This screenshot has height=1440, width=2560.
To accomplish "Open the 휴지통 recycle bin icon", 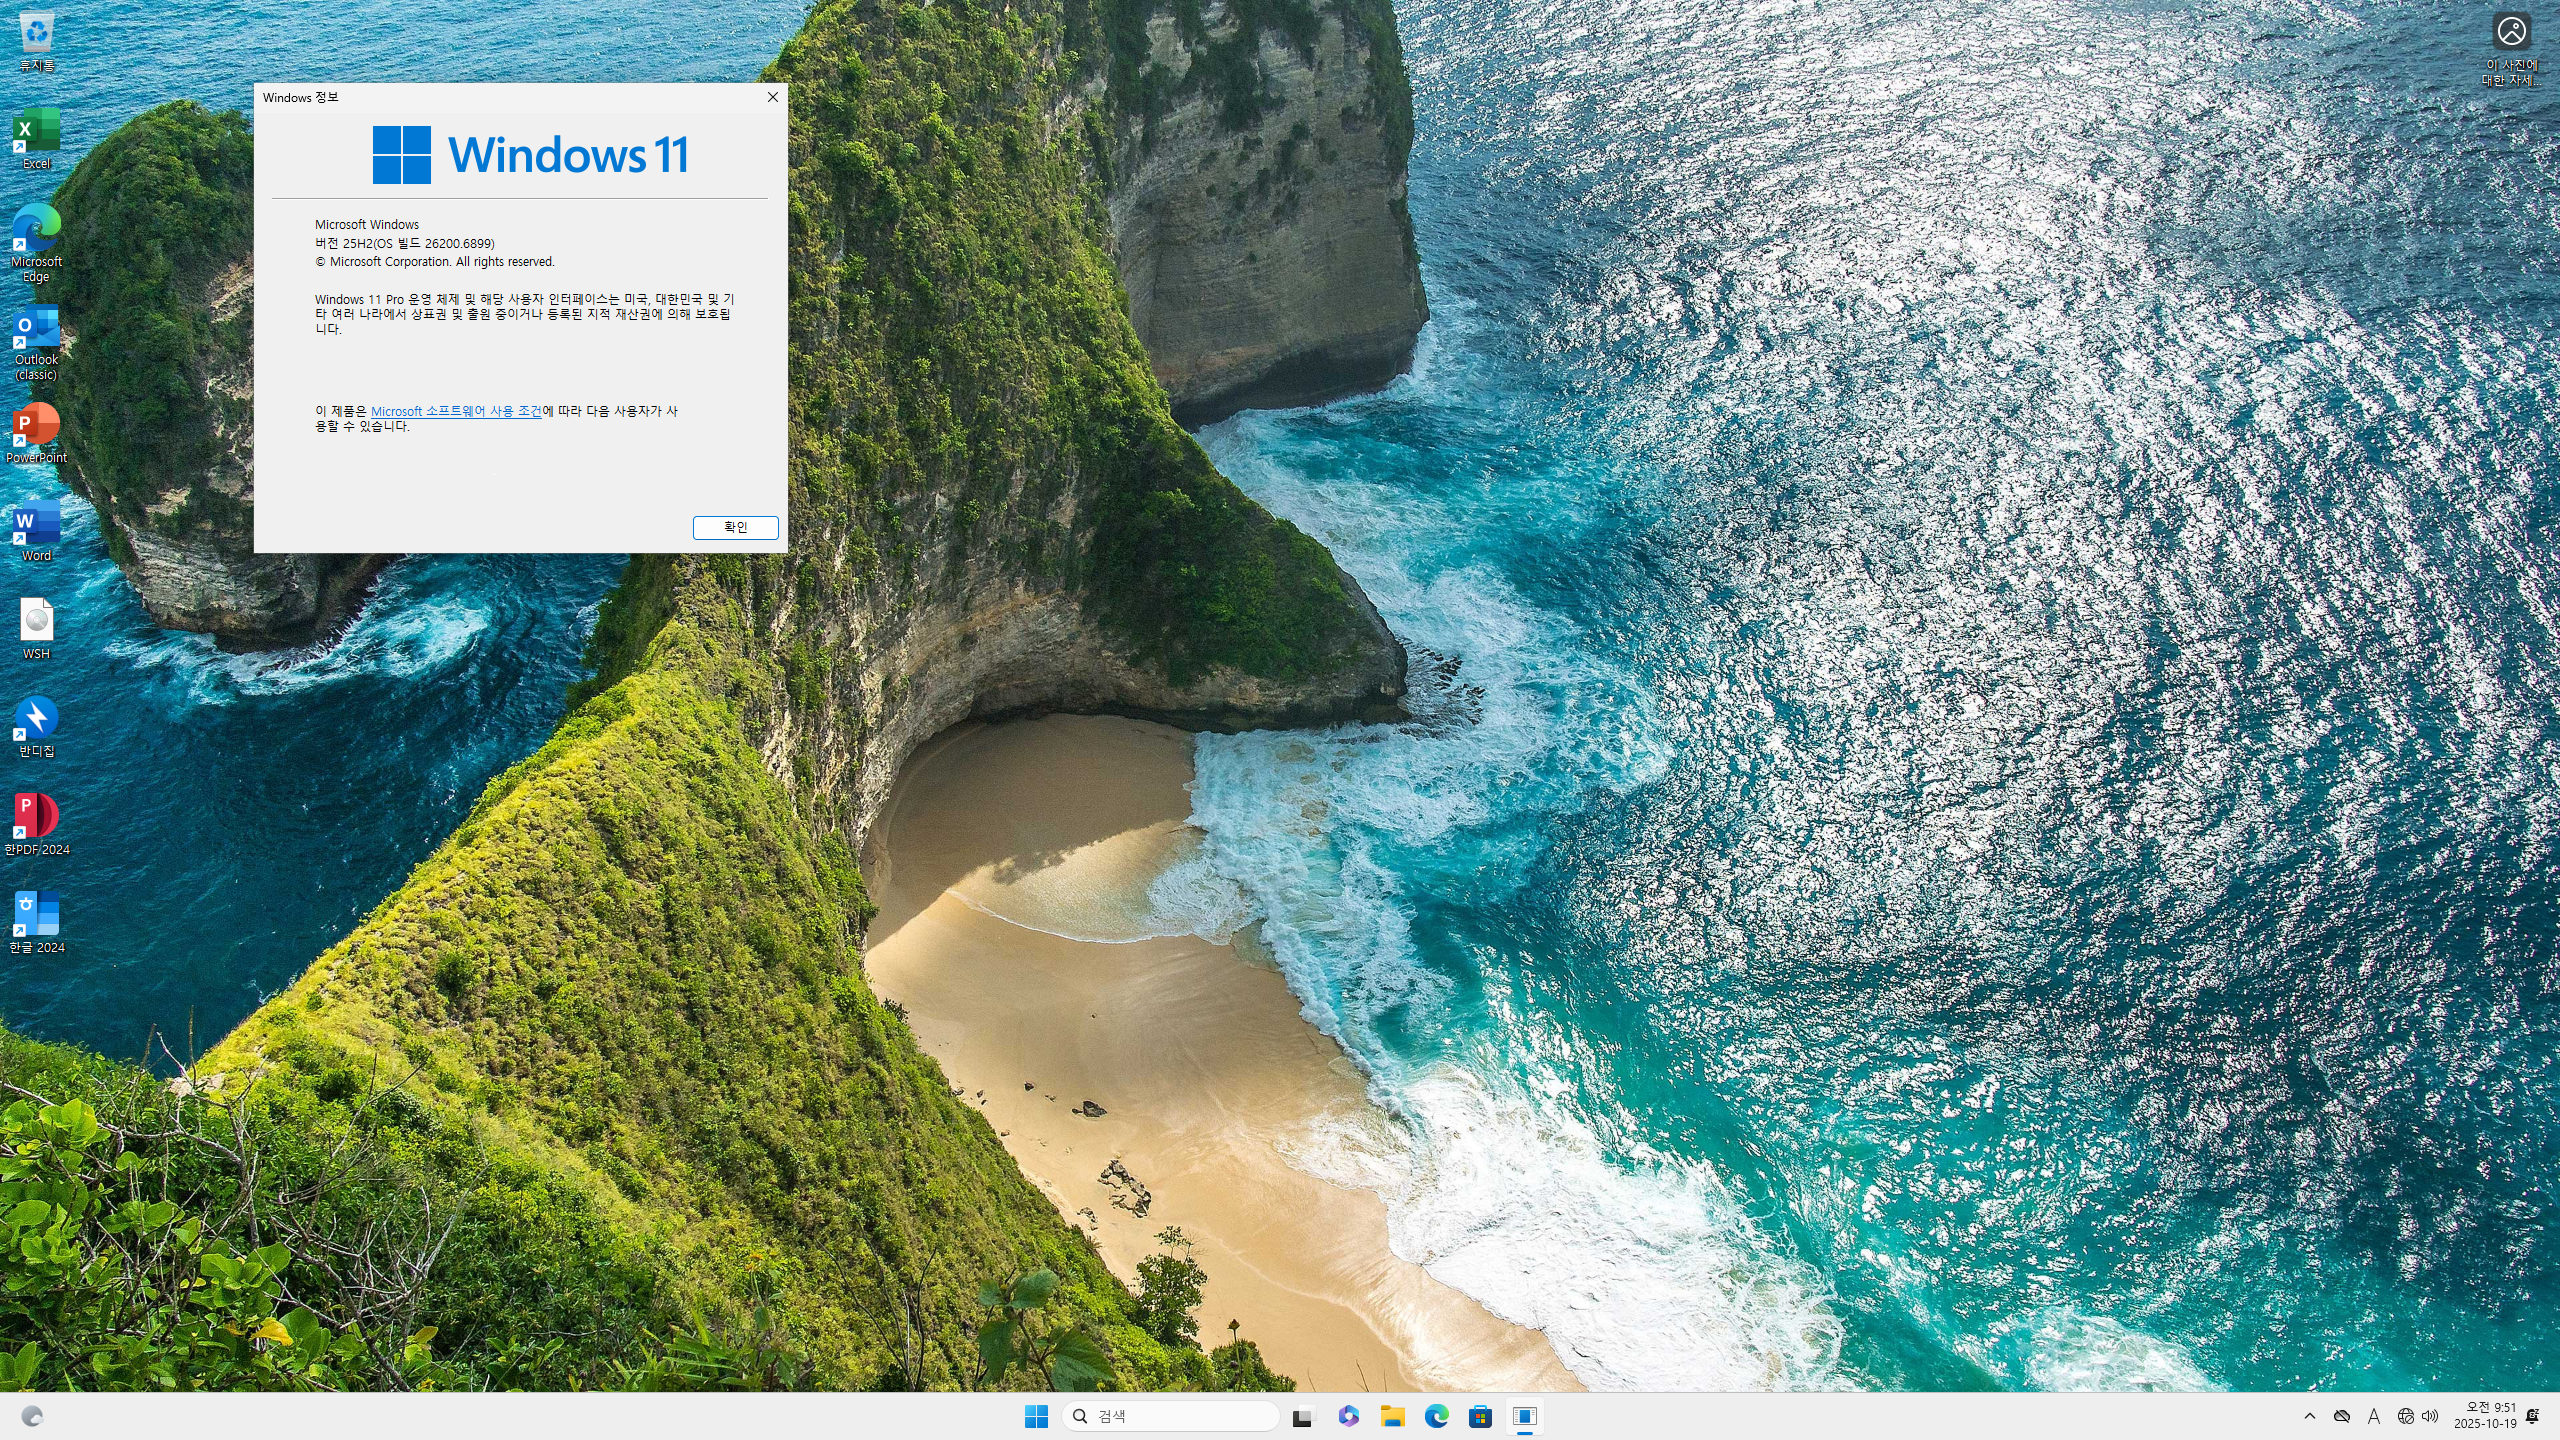I will (x=36, y=38).
